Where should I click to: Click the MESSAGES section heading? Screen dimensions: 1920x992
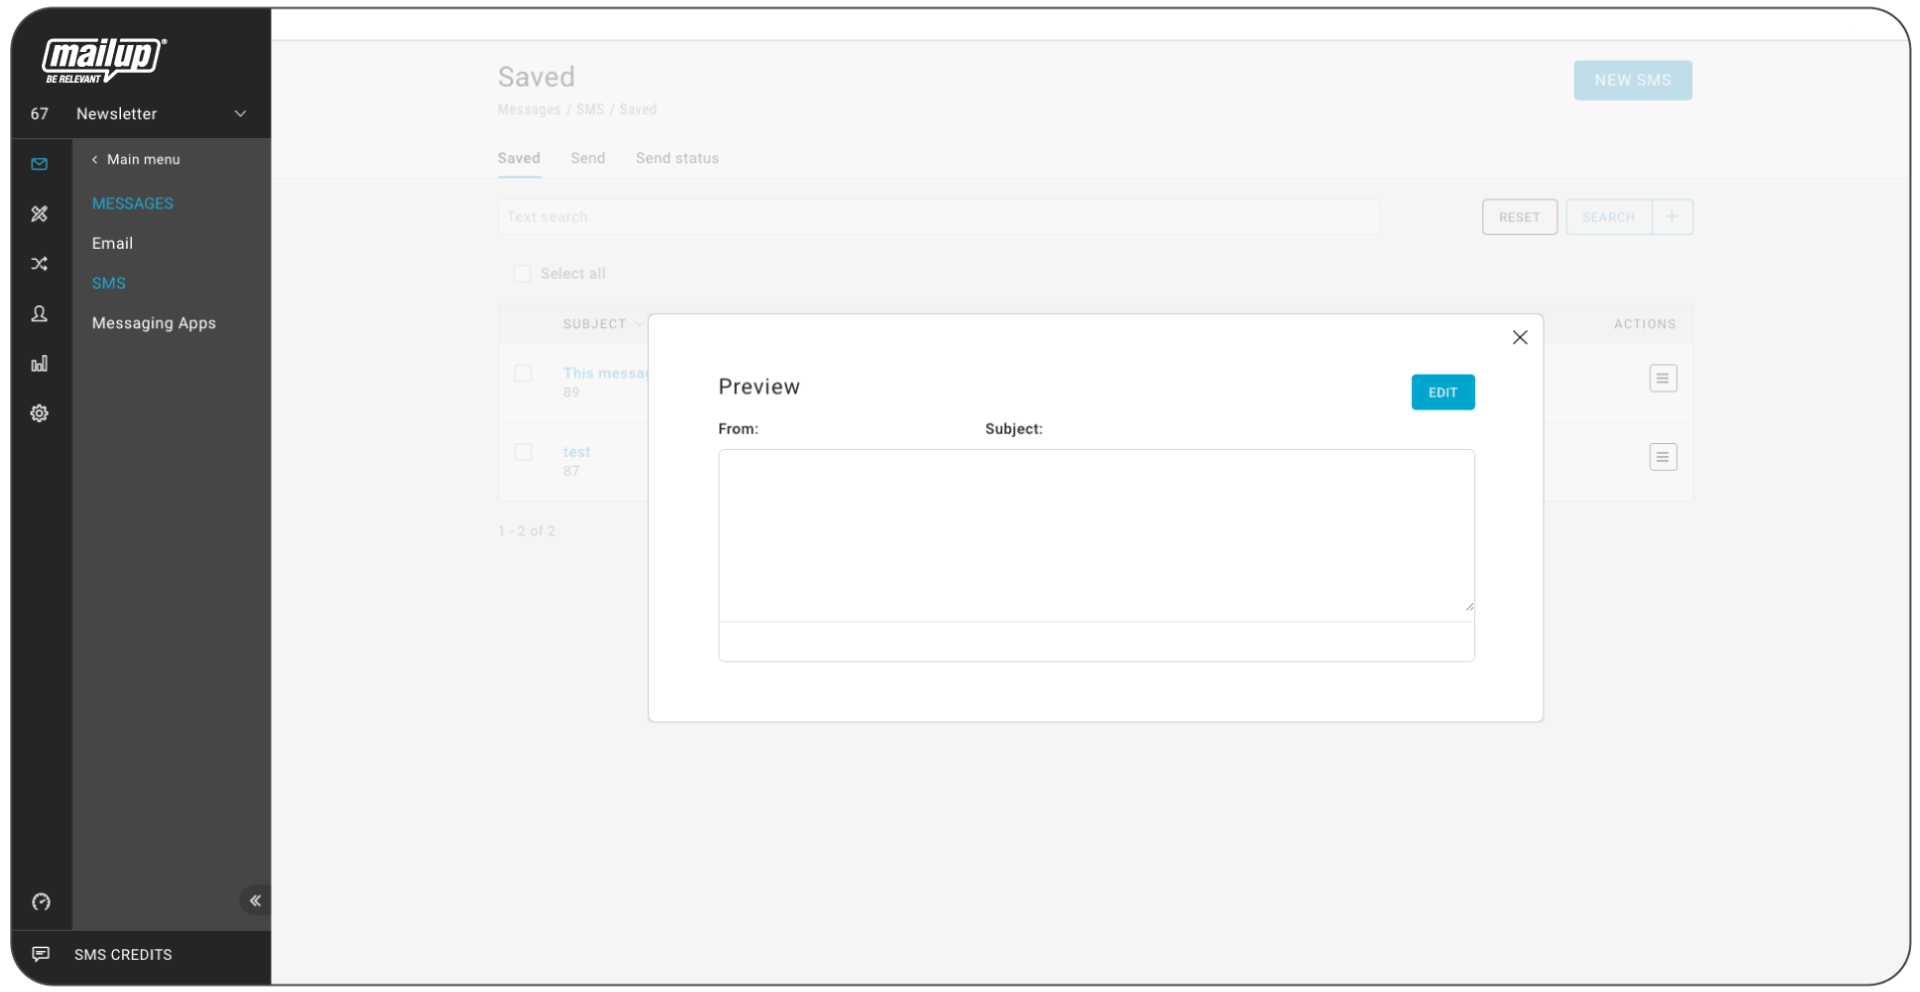[133, 203]
